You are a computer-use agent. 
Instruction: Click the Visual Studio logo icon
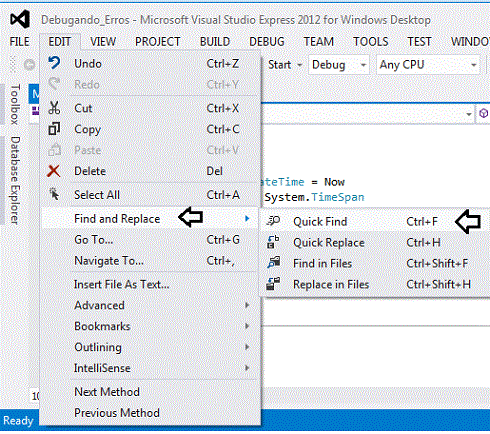[x=20, y=19]
